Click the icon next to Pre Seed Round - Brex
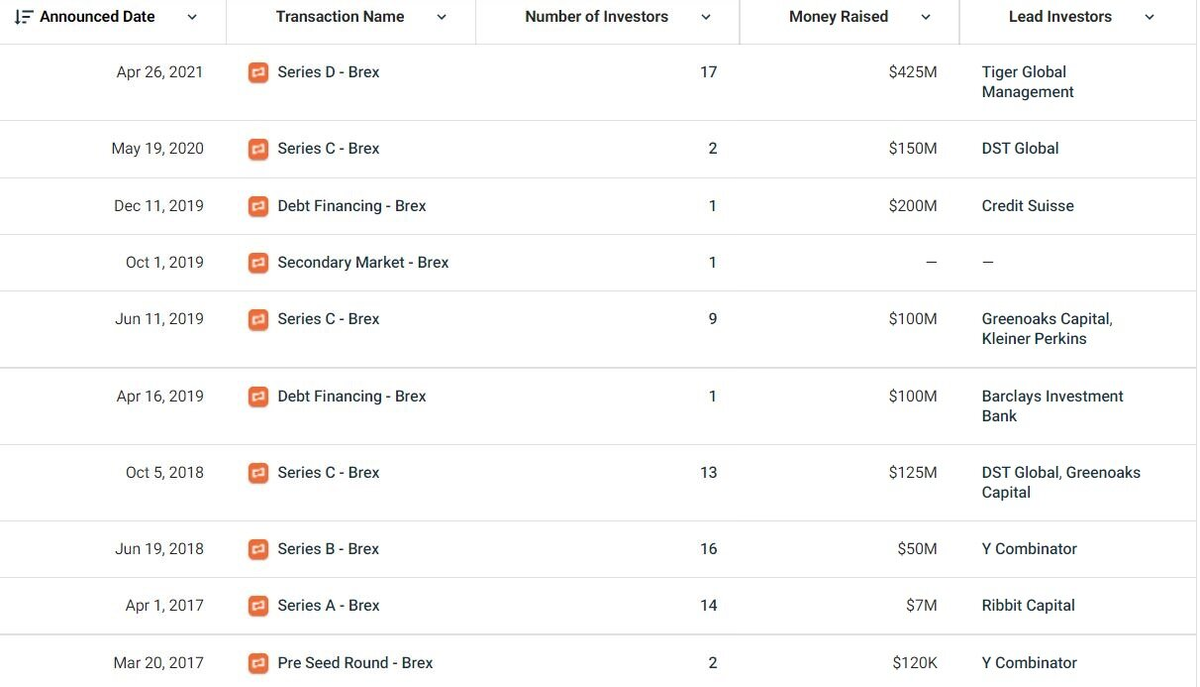Viewport: 1200px width, 687px height. pos(259,662)
